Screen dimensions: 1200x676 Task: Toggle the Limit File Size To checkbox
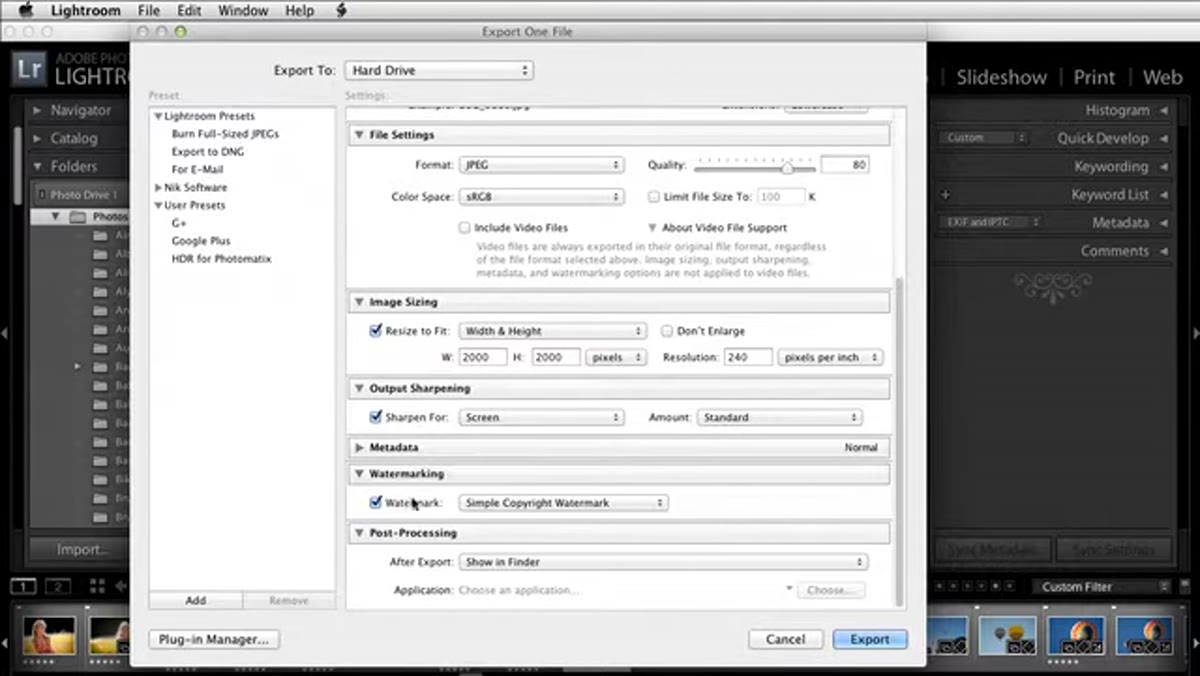tap(654, 197)
